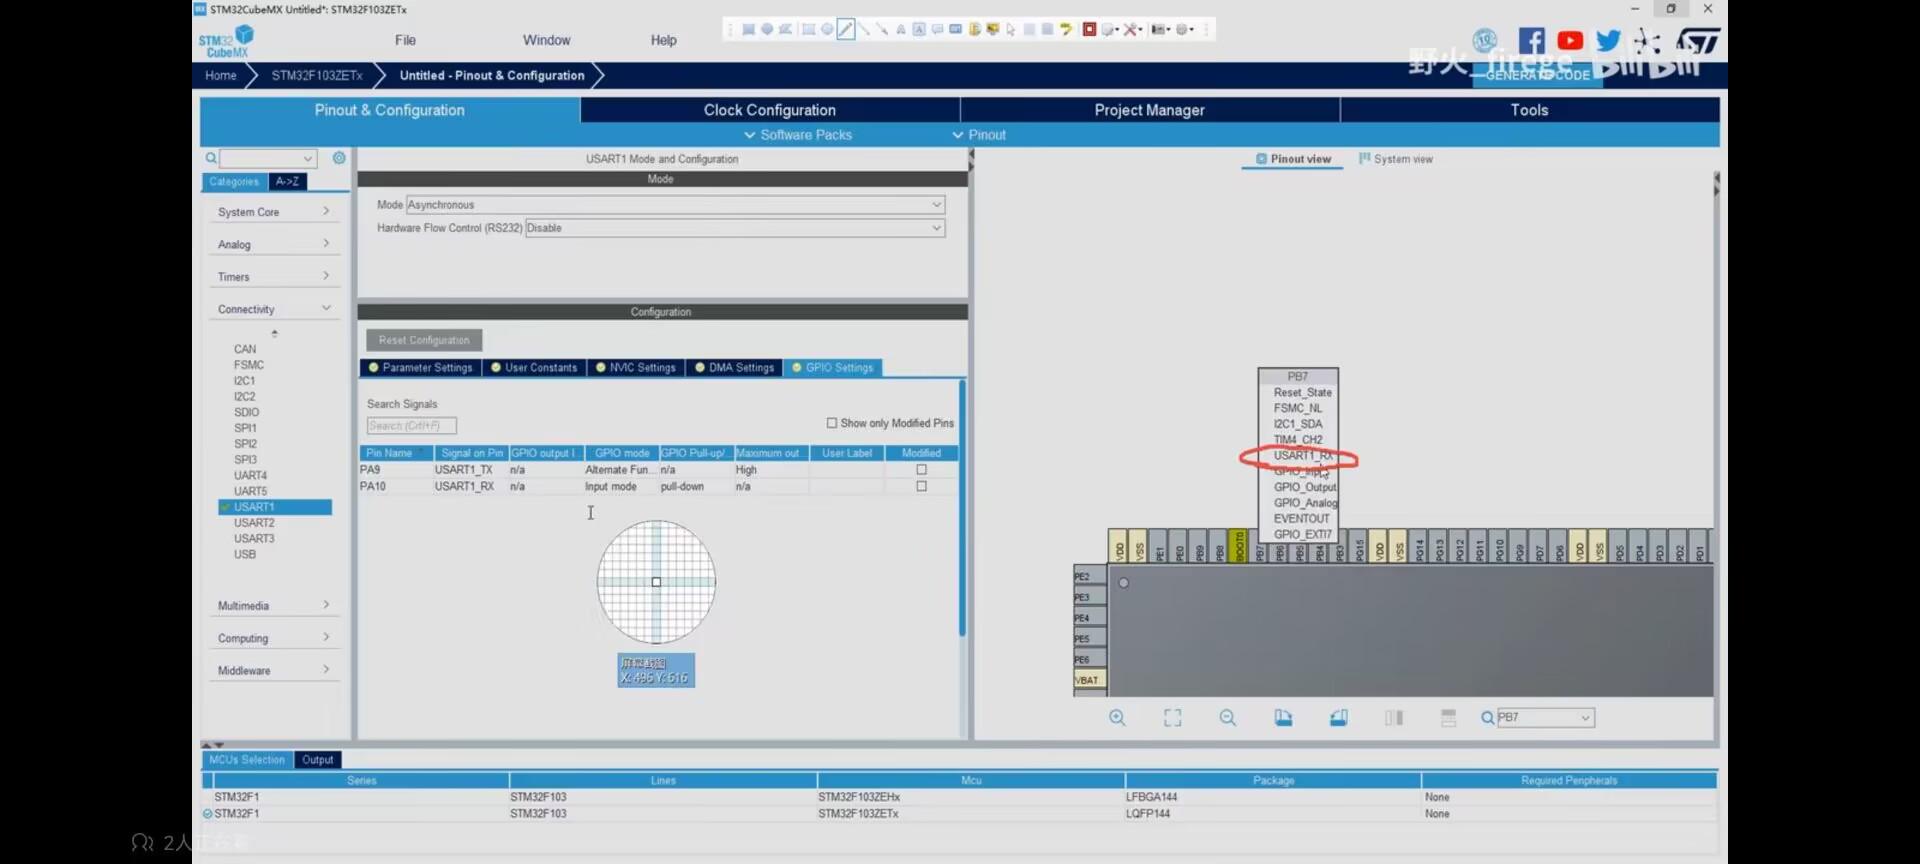Expand the Pinout dropdown menu
Viewport: 1920px width, 864px height.
tap(979, 135)
